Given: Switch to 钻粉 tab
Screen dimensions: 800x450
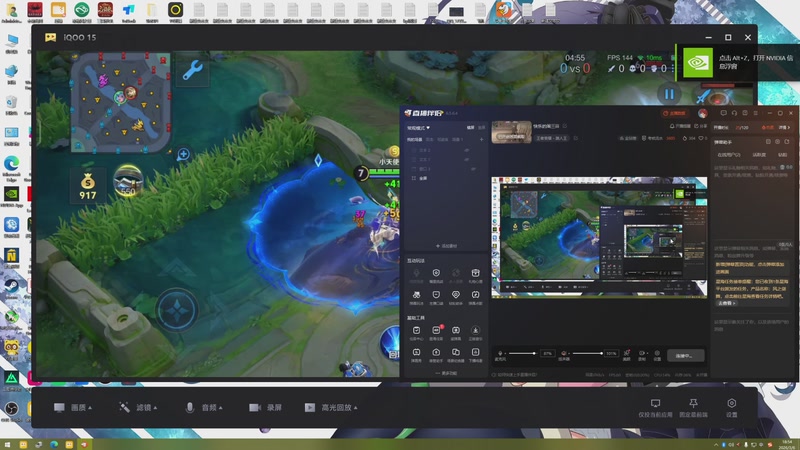Looking at the screenshot, I should click(783, 155).
